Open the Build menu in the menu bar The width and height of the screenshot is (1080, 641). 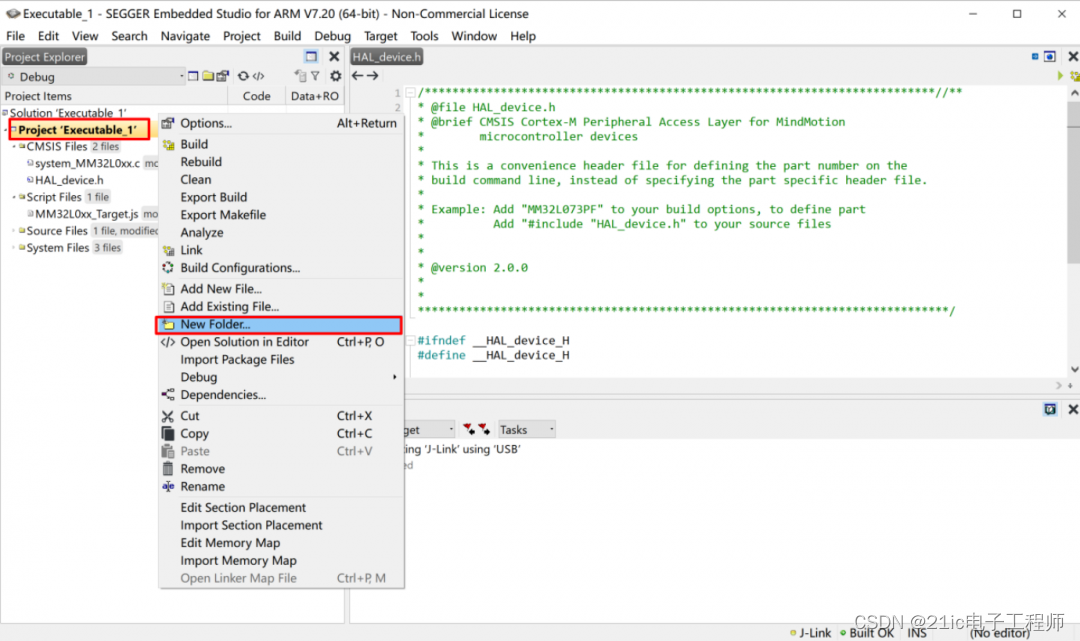(x=287, y=35)
